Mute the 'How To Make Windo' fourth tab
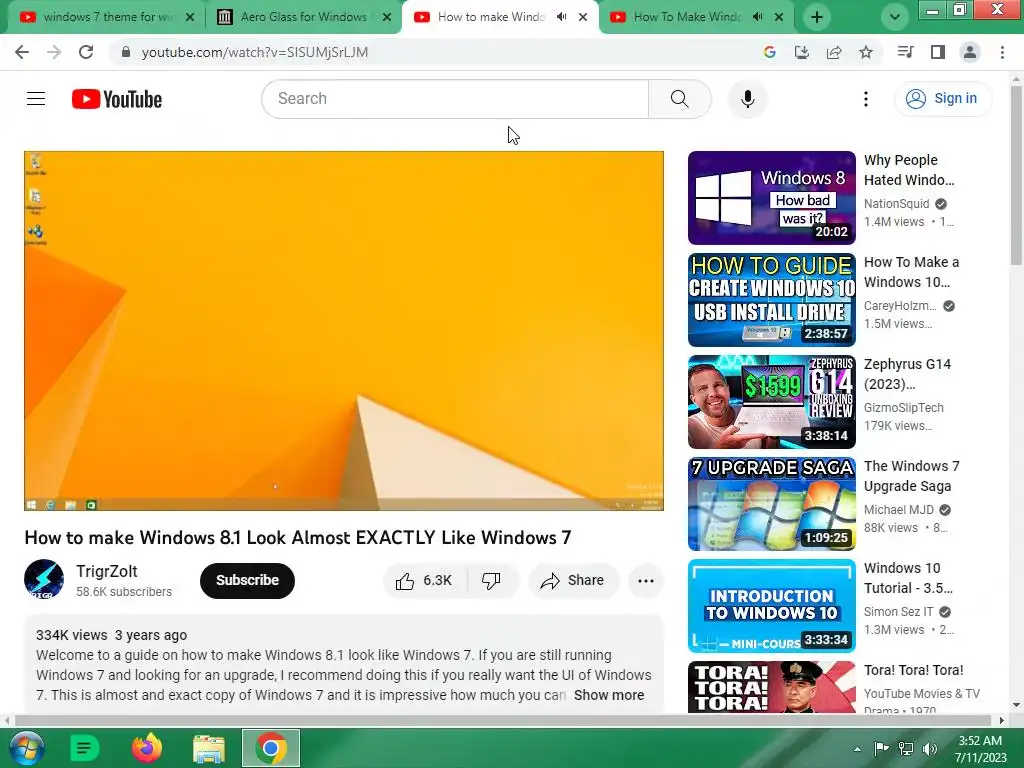Screen dimensions: 1024x768 click(x=758, y=17)
